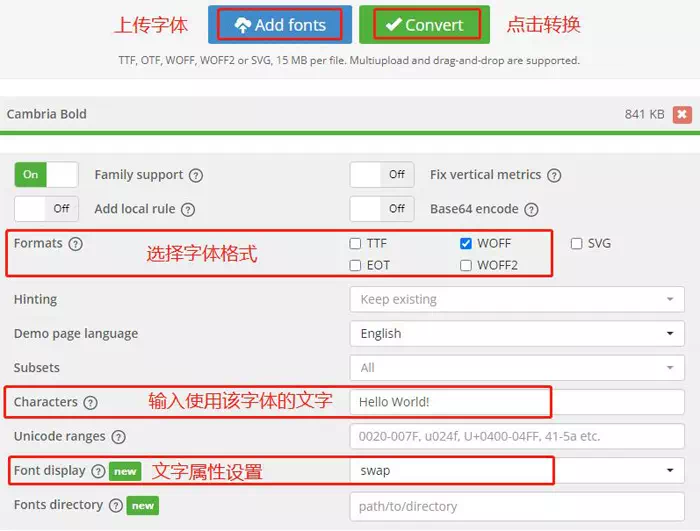Image resolution: width=700 pixels, height=531 pixels.
Task: Show help for the Formats option
Action: click(76, 243)
